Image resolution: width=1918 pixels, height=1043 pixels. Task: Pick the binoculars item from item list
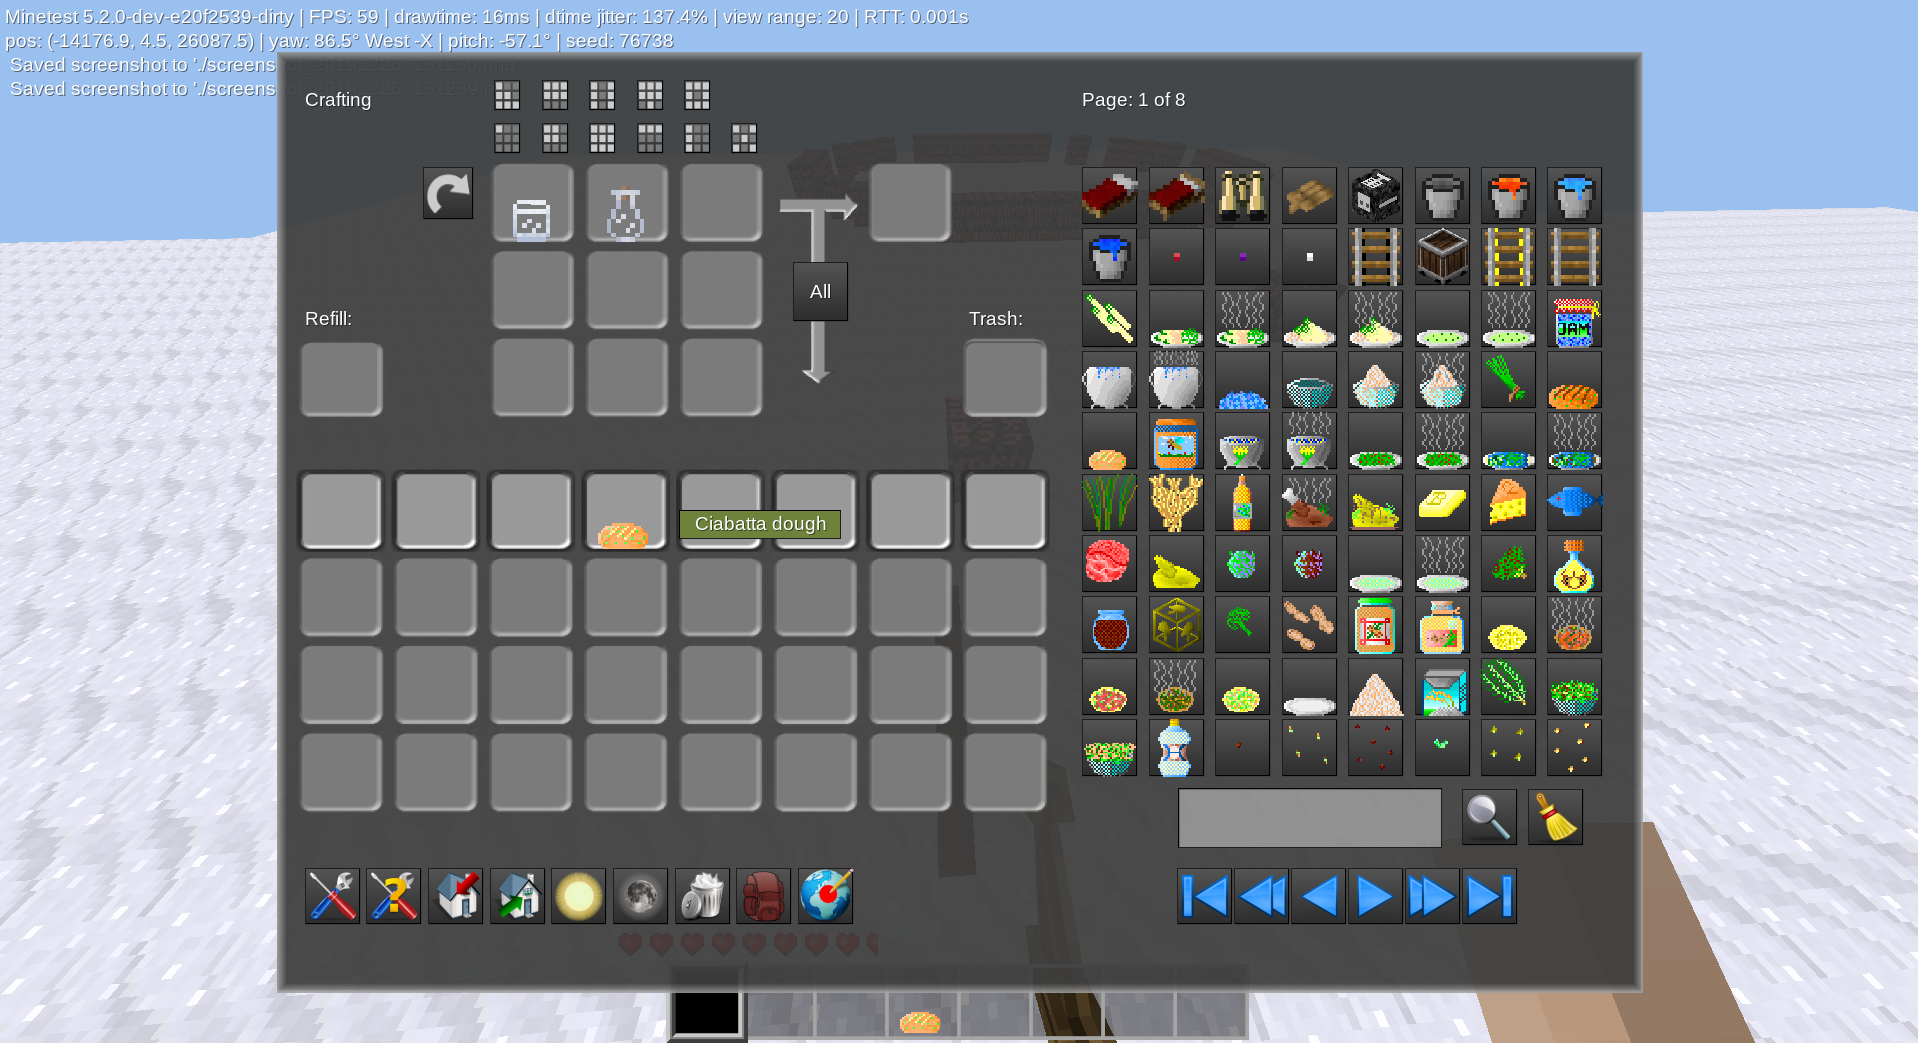coord(1242,195)
